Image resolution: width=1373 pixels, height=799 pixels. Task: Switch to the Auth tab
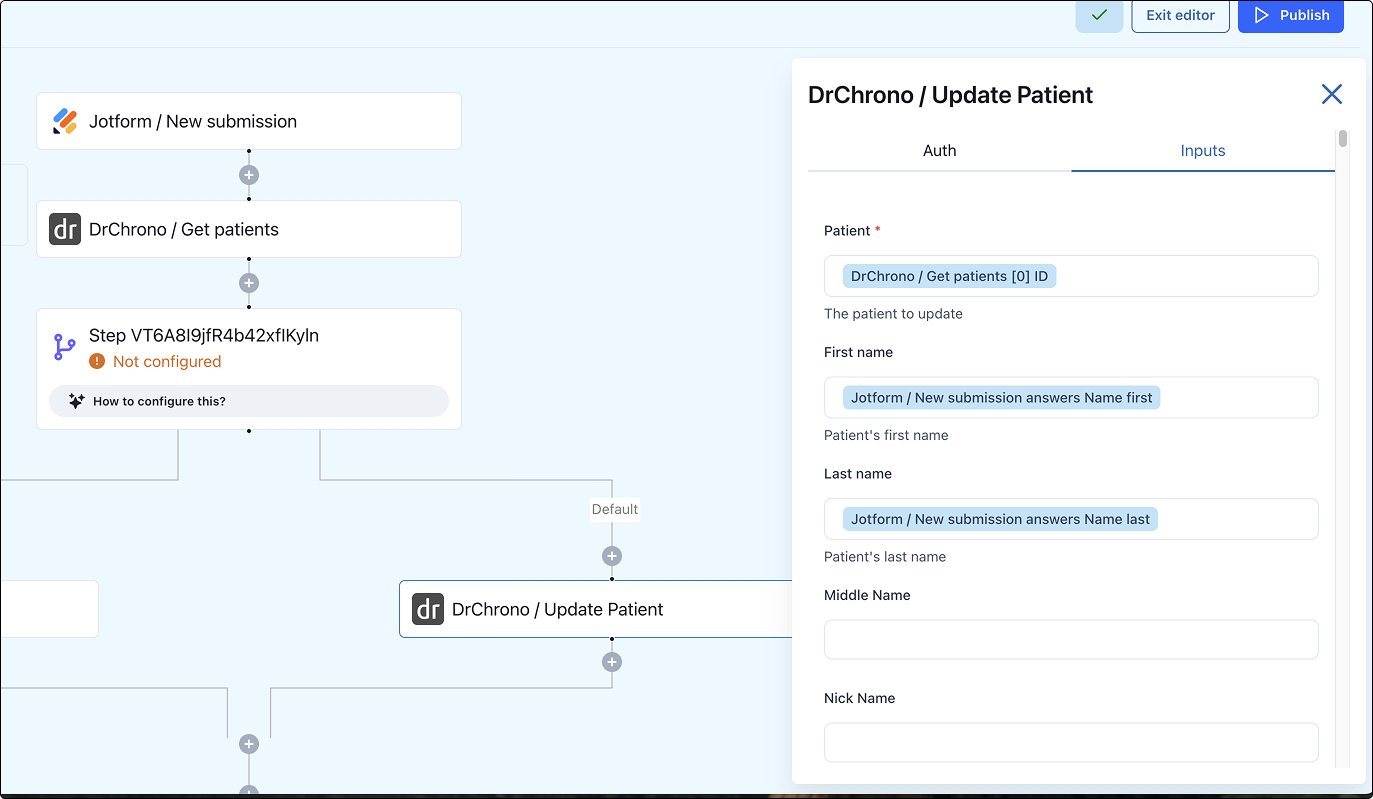click(x=939, y=151)
